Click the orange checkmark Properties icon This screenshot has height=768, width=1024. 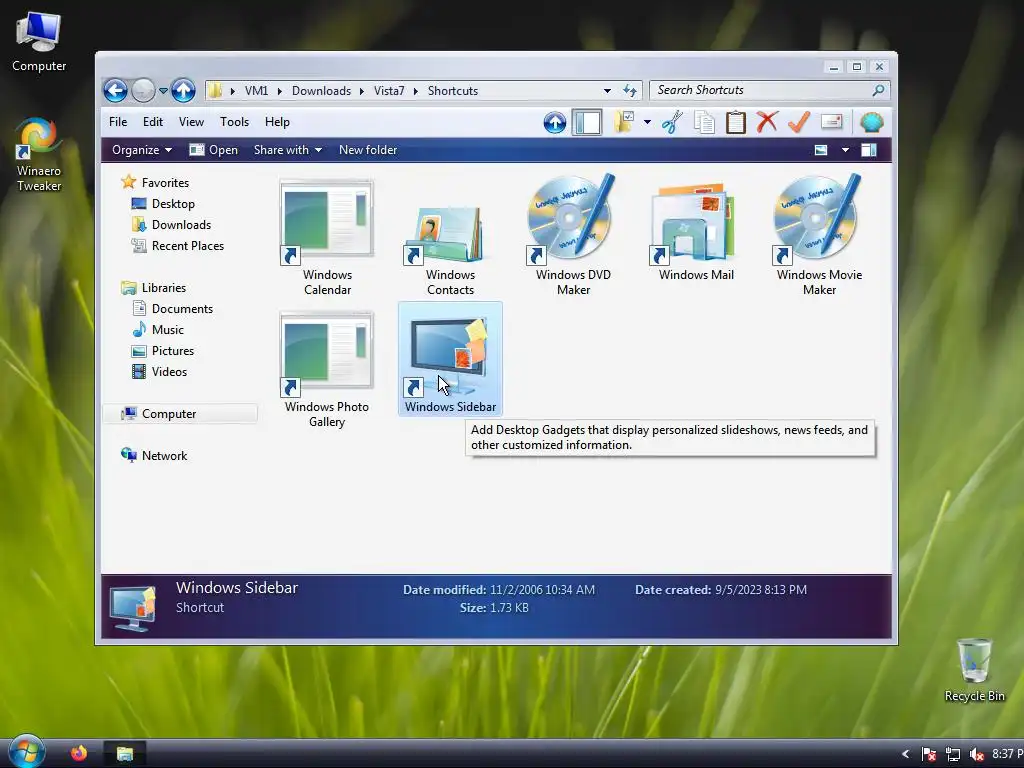pos(799,122)
